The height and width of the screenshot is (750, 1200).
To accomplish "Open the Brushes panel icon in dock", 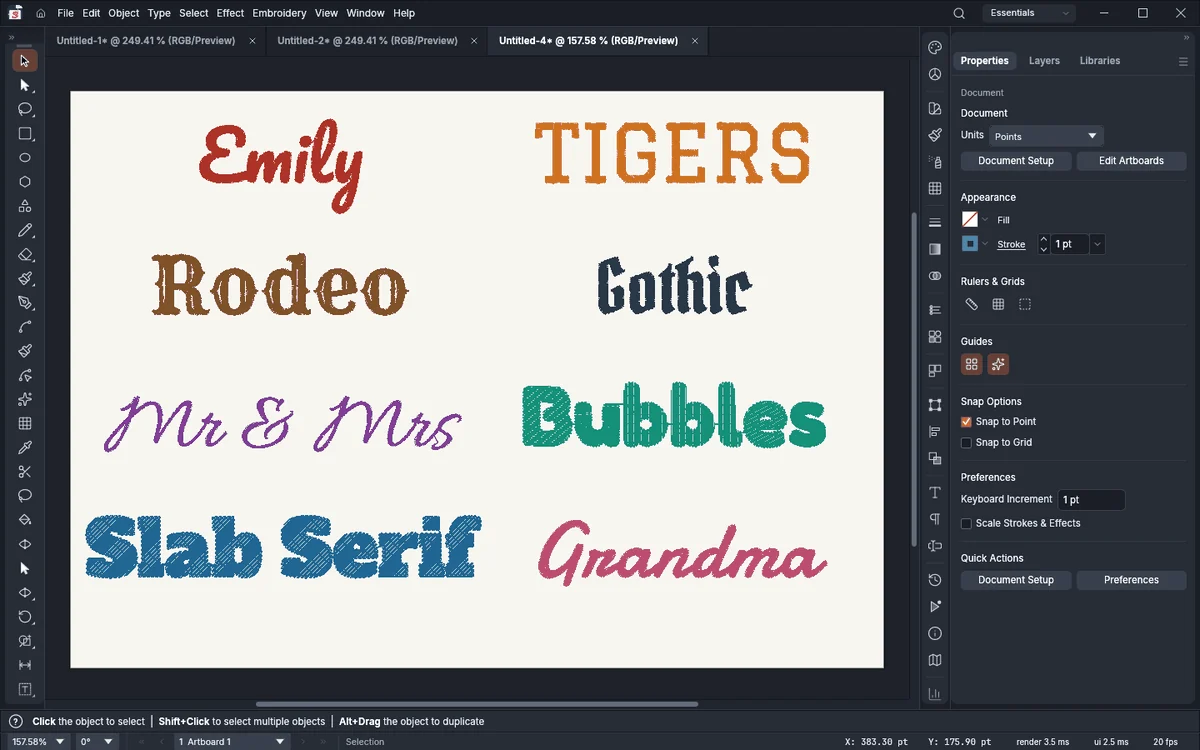I will 935,135.
